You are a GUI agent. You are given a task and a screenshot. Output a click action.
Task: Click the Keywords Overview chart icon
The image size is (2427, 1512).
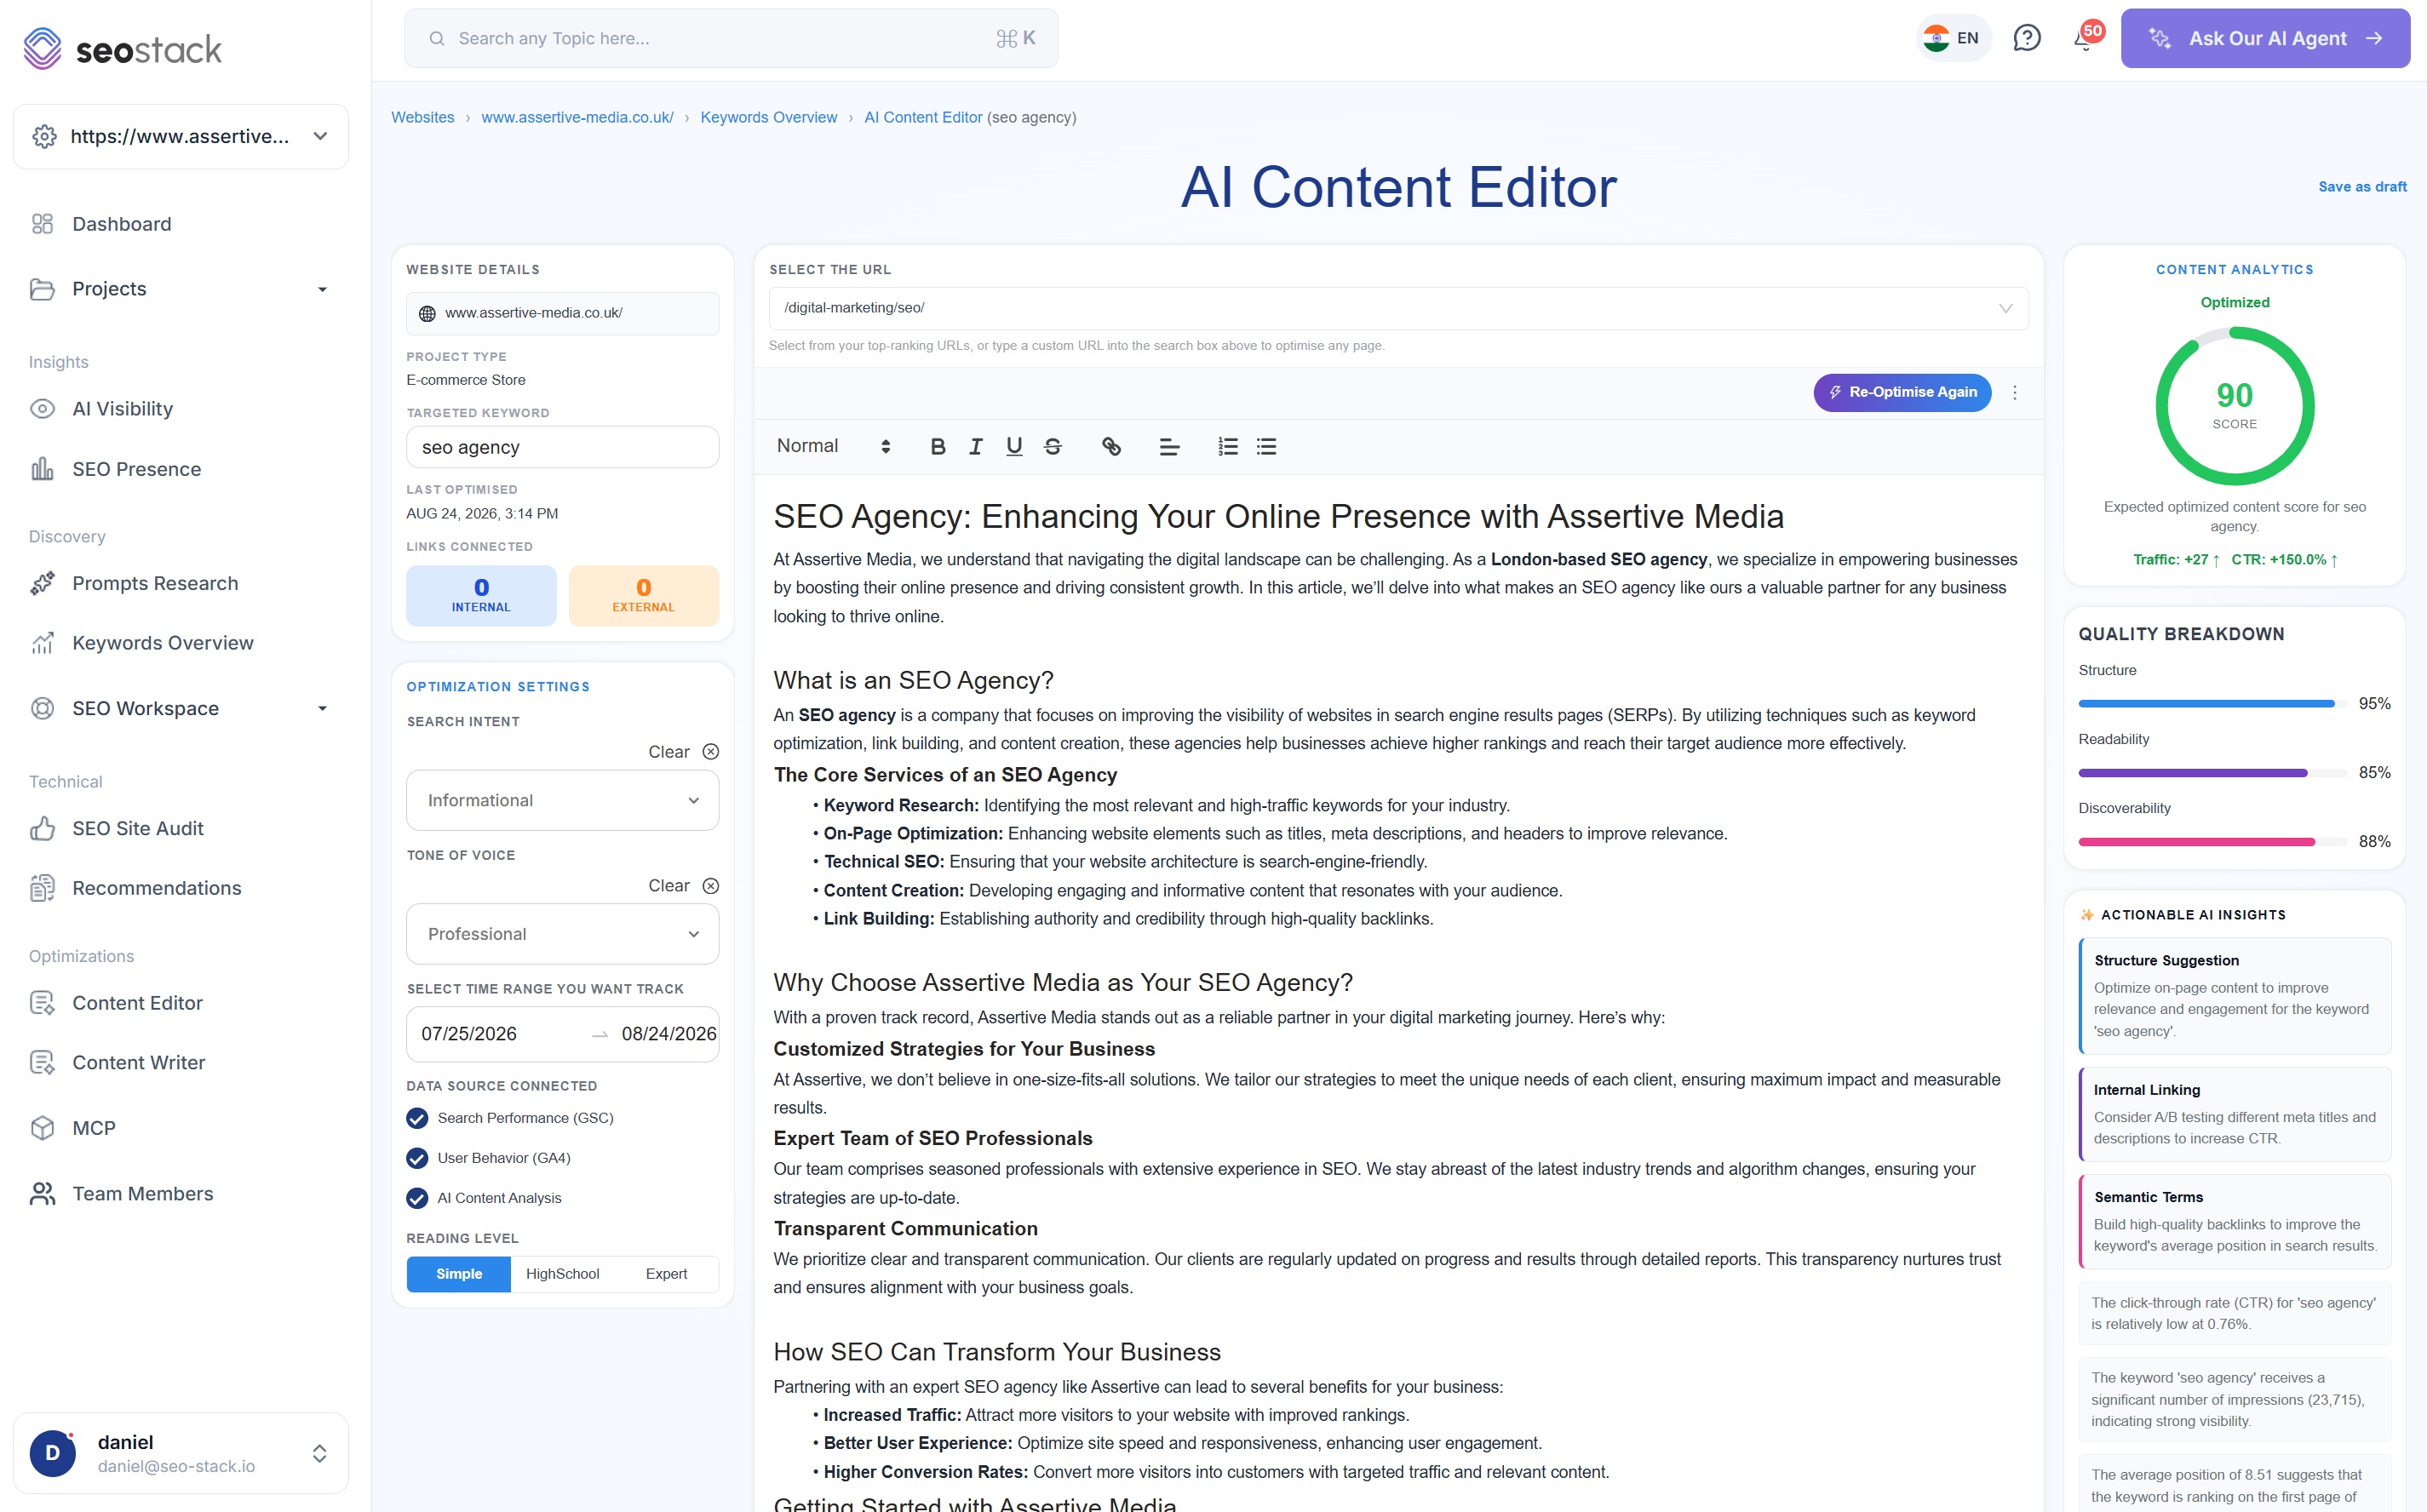(42, 643)
